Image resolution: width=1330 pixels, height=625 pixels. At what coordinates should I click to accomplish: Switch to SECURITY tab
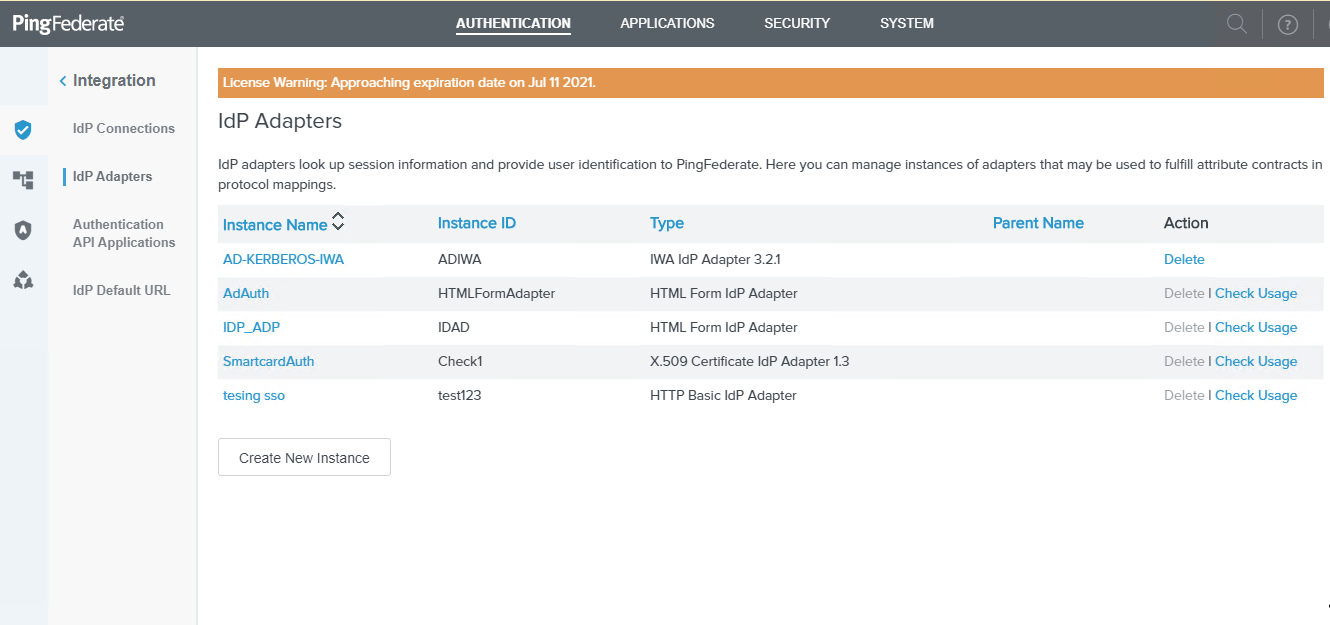pyautogui.click(x=797, y=23)
